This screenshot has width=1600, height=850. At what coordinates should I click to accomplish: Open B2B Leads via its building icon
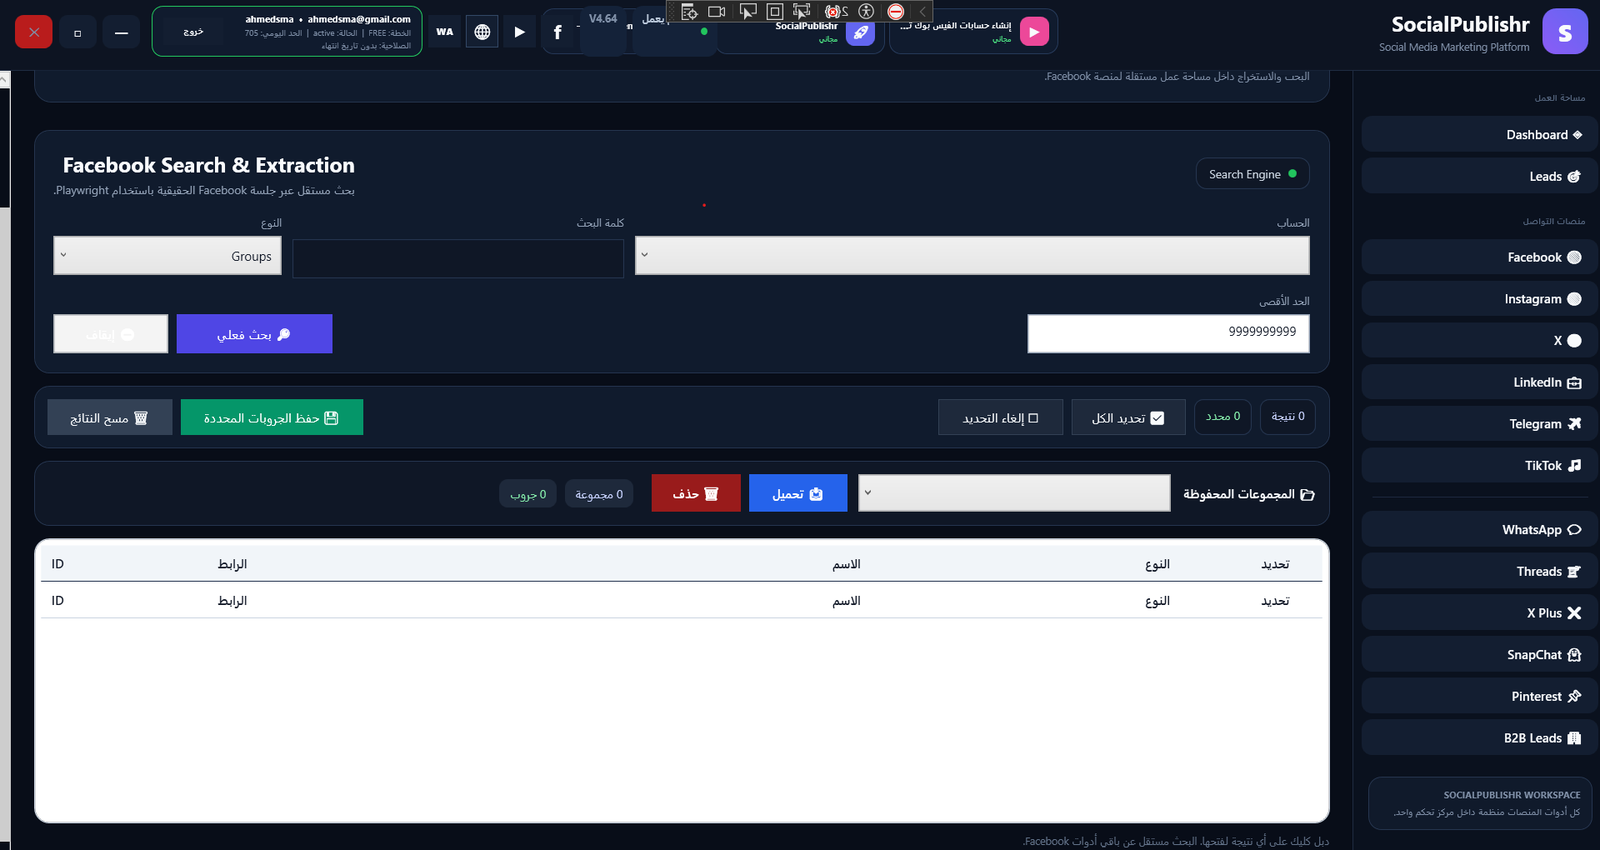(1574, 738)
